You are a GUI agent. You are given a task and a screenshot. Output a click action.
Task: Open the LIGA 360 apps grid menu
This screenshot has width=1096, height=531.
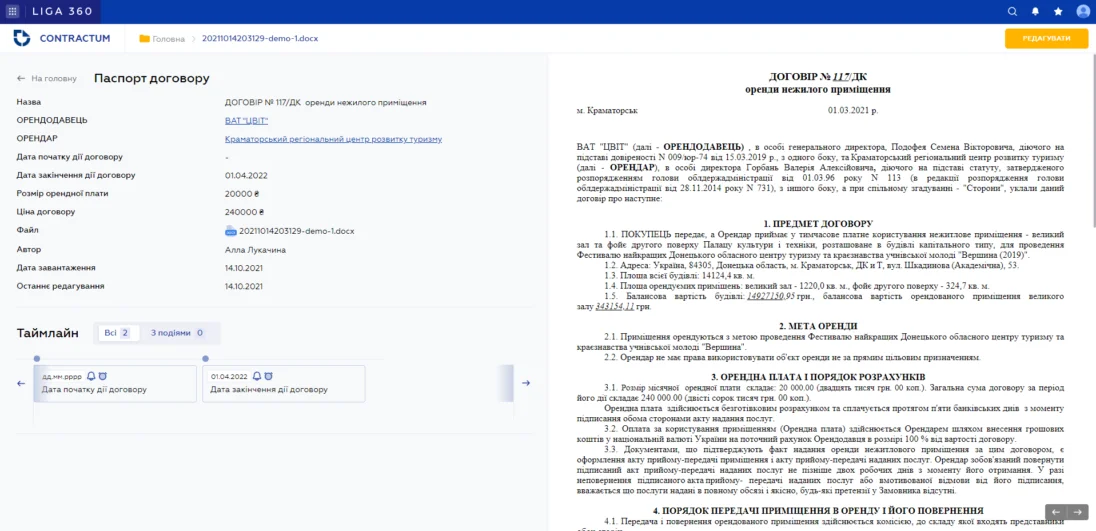[x=13, y=11]
